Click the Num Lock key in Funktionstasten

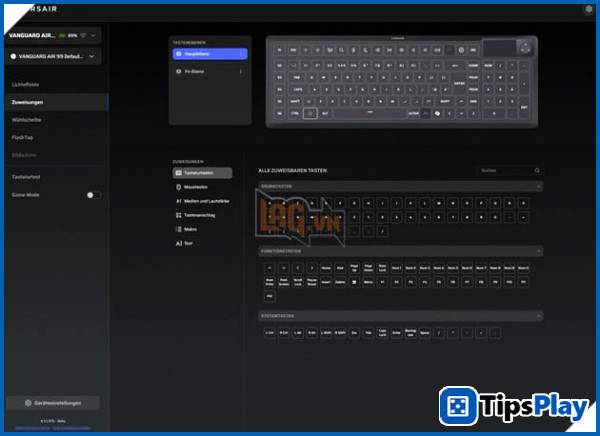[382, 268]
